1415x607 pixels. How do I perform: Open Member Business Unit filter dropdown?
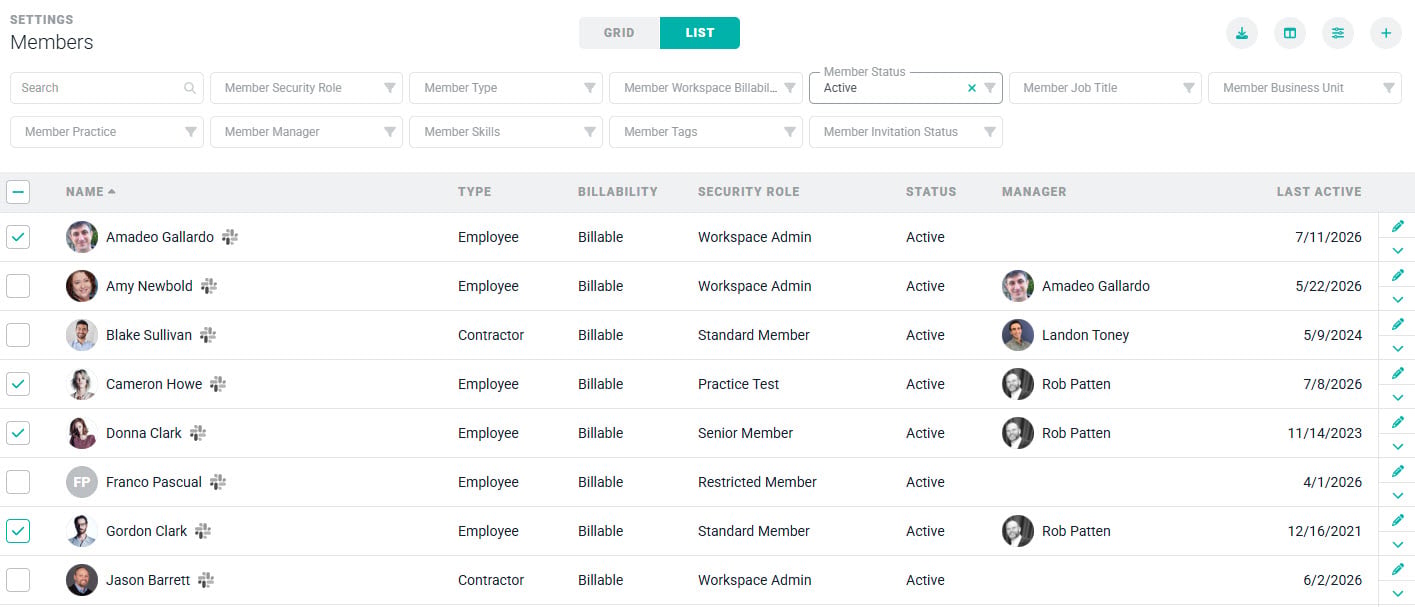pos(1306,88)
